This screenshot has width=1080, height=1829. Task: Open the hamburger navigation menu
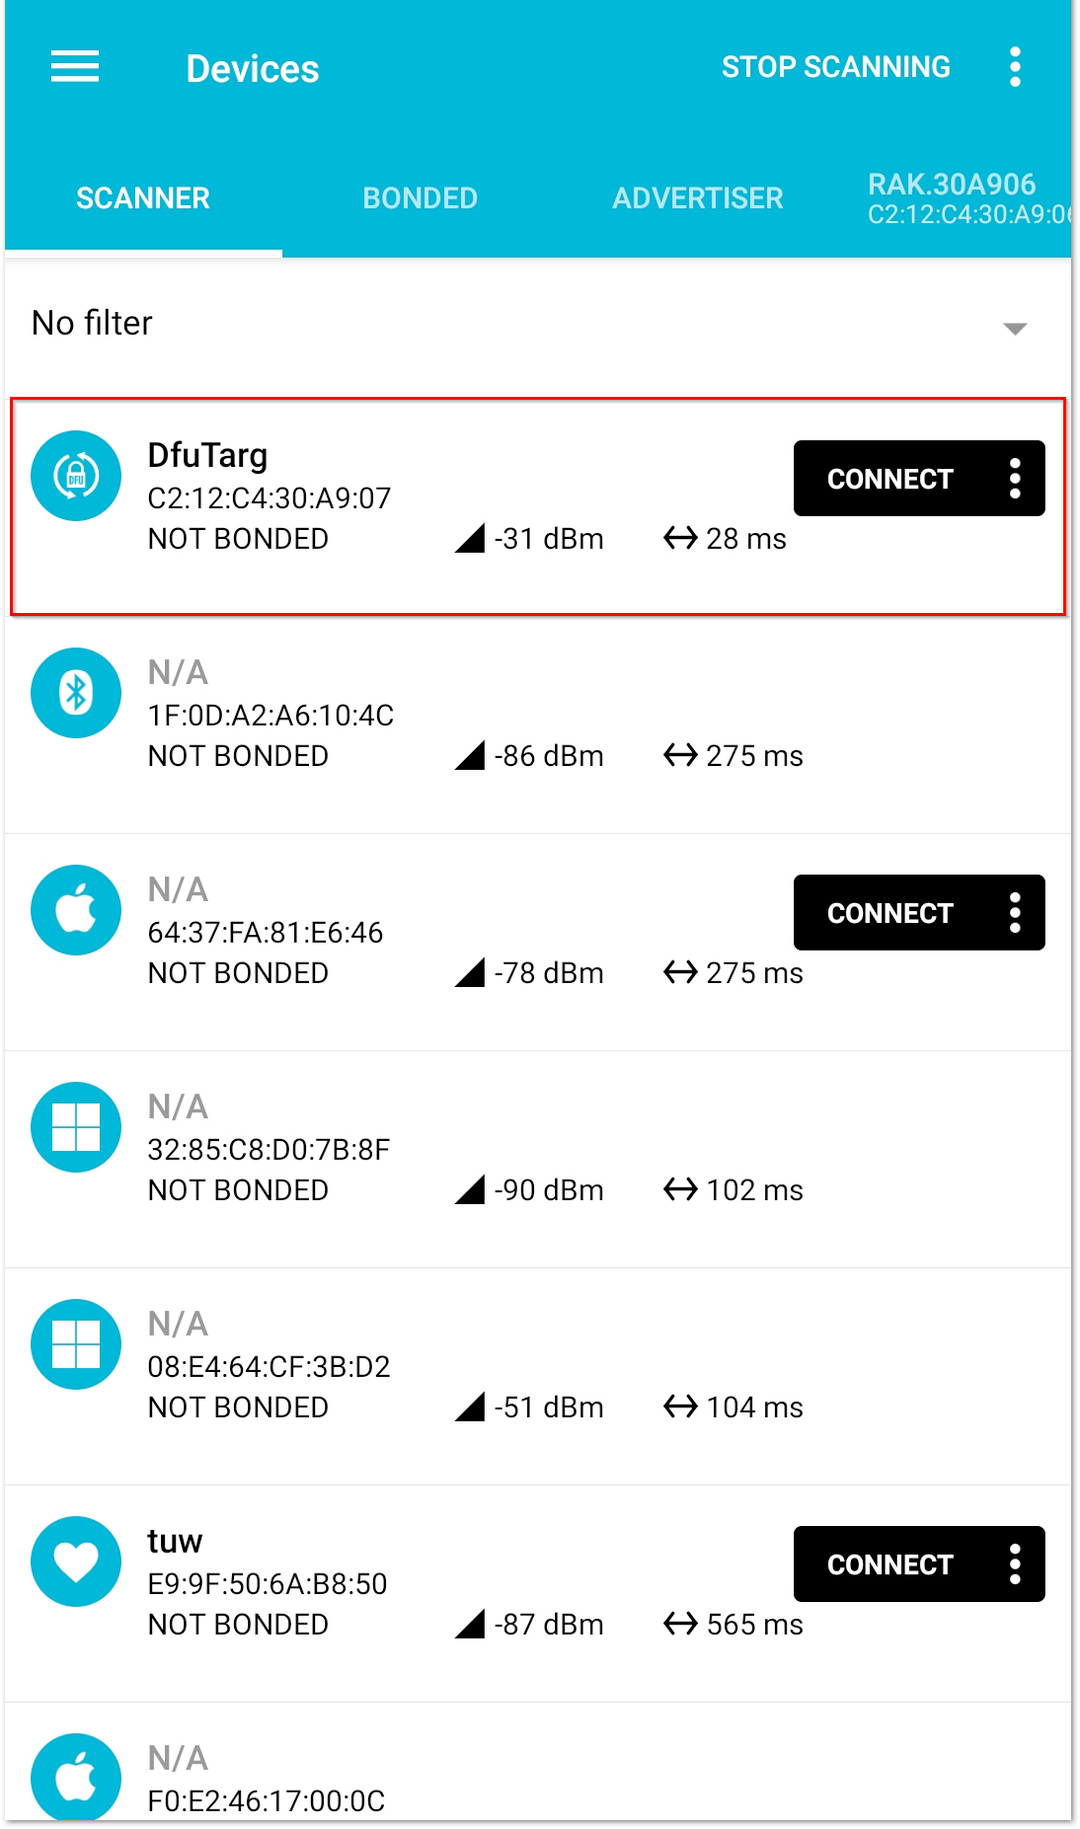pos(75,67)
